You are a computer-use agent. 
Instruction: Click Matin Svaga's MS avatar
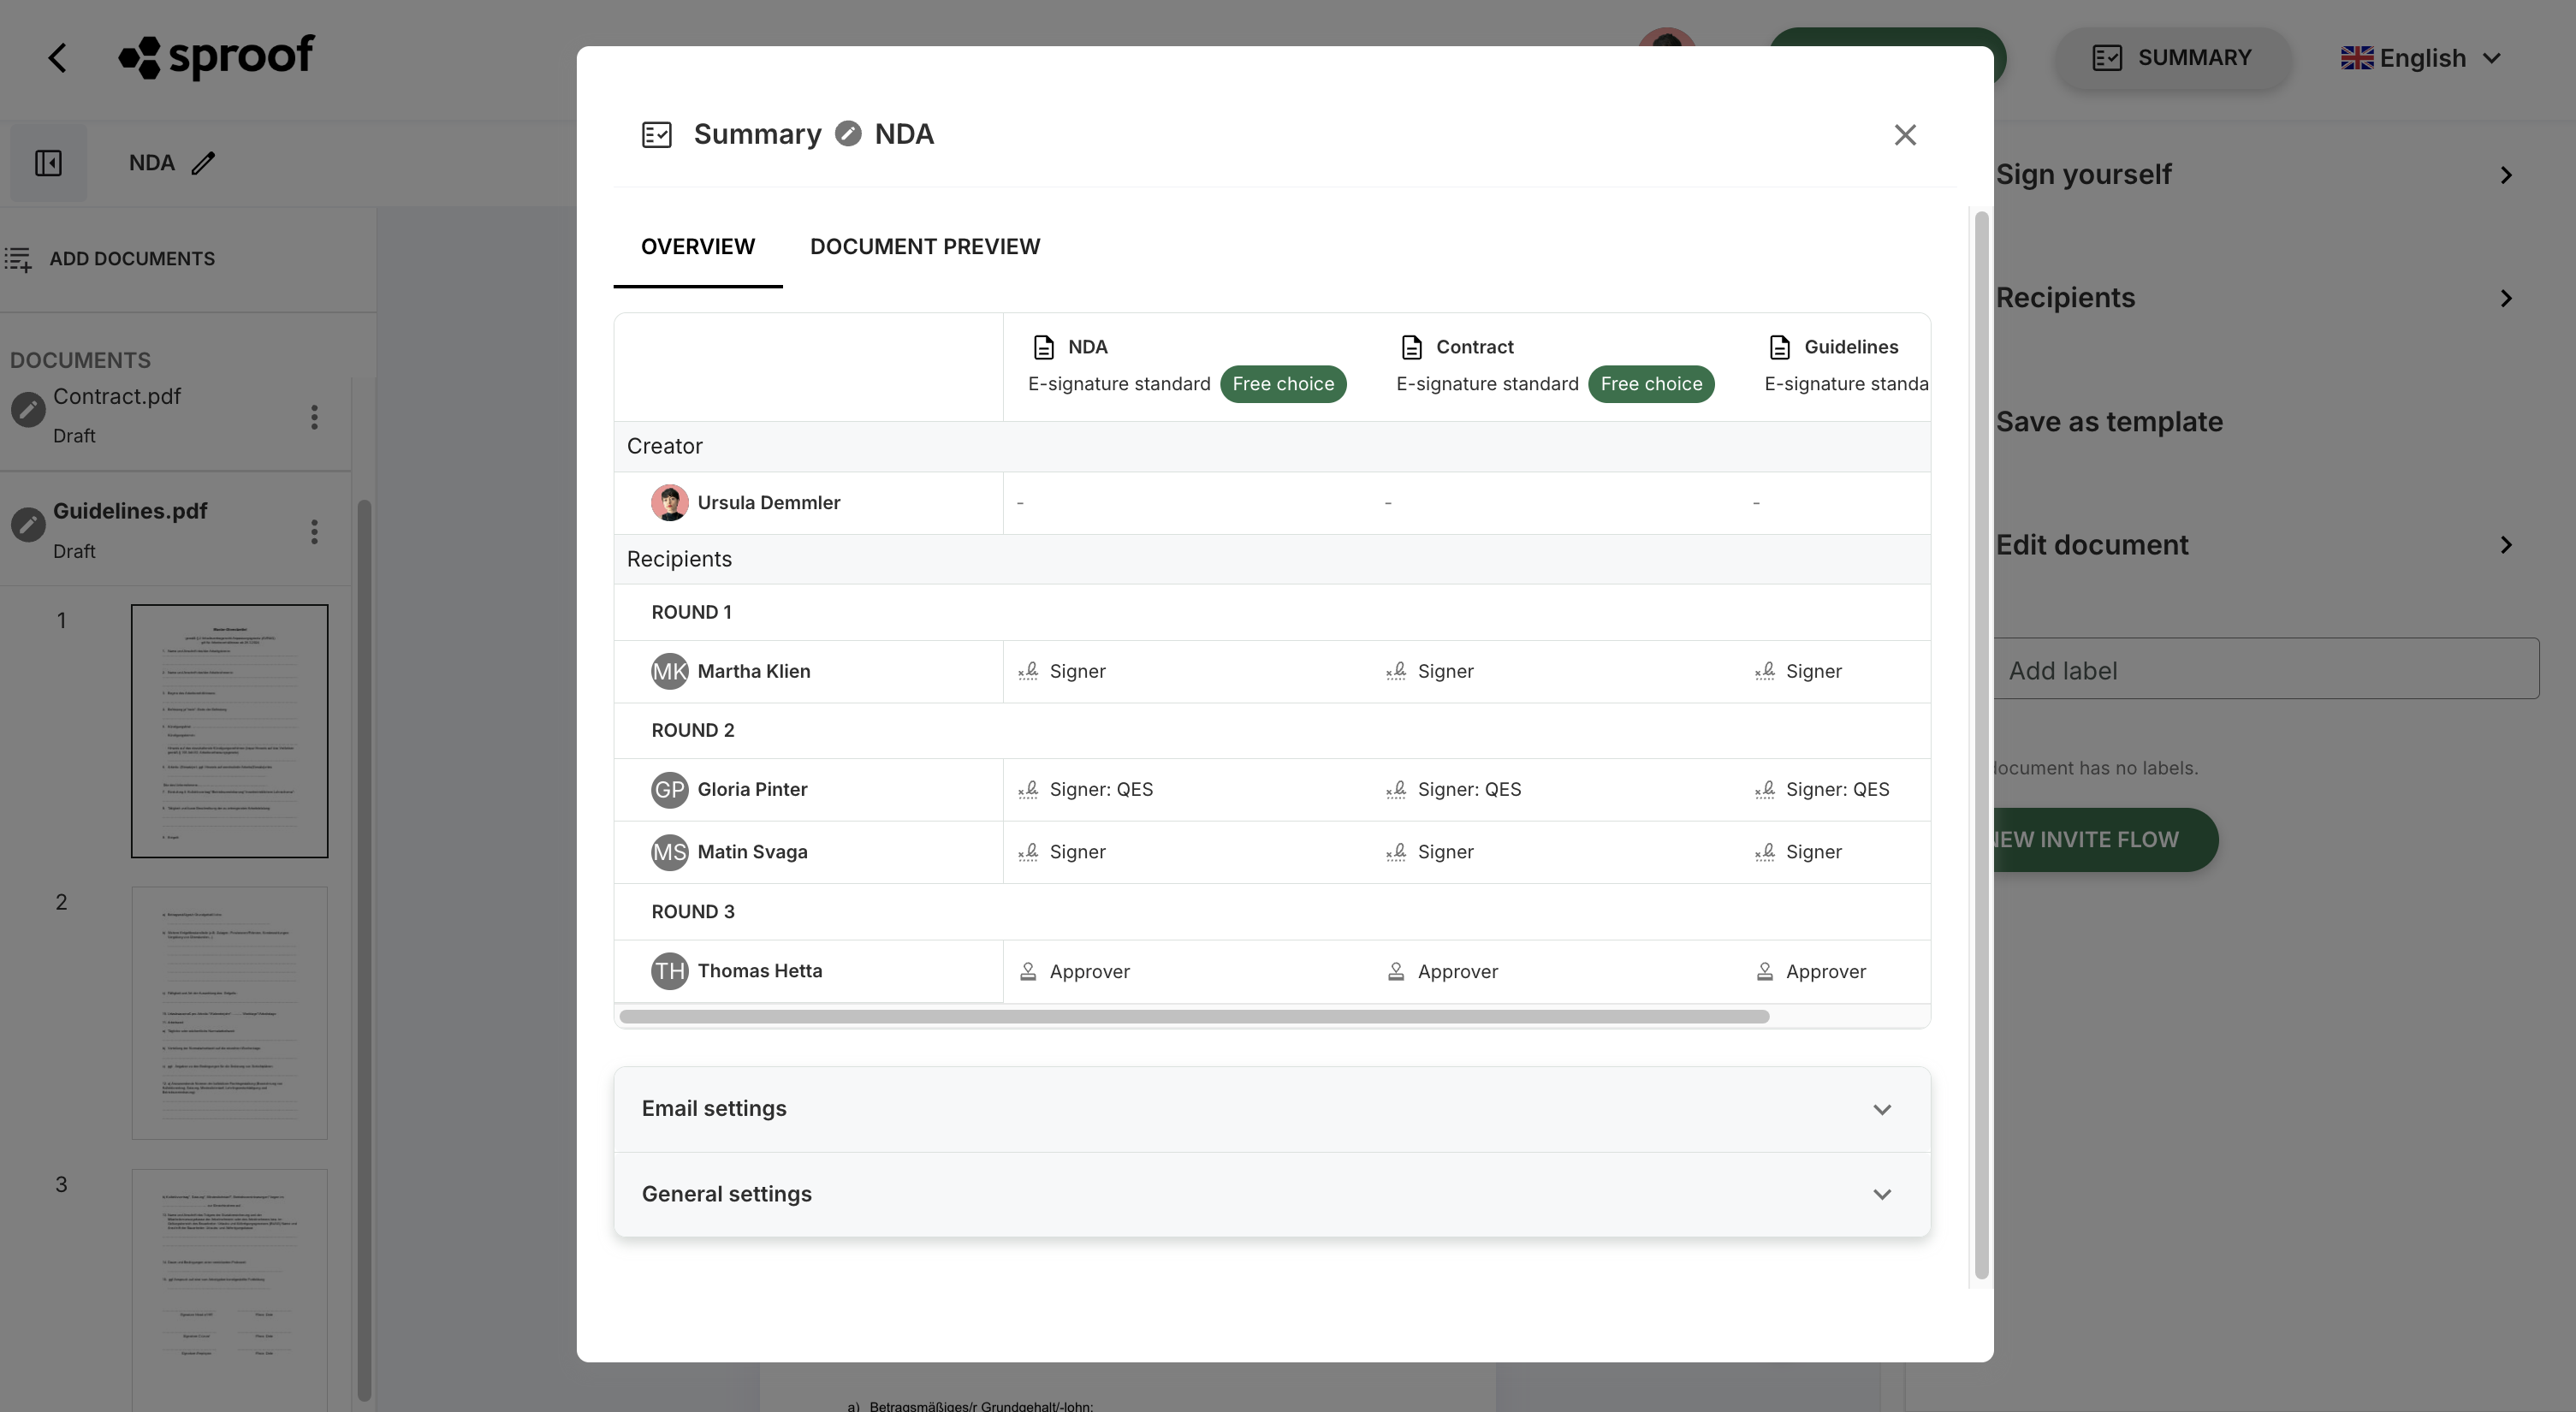(670, 852)
